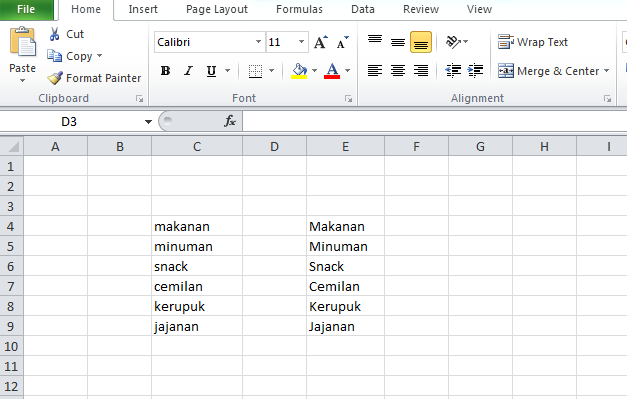
Task: Set Middle Align for cell text
Action: [397, 42]
